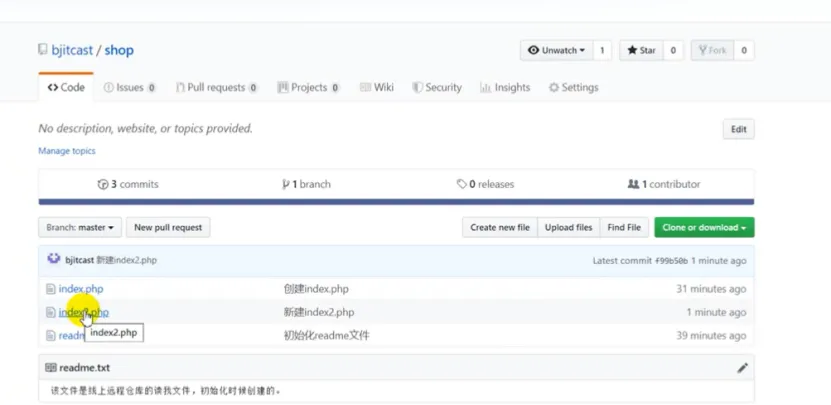Viewport: 831px width, 405px height.
Task: Switch to the Pull requests tab
Action: 217,87
